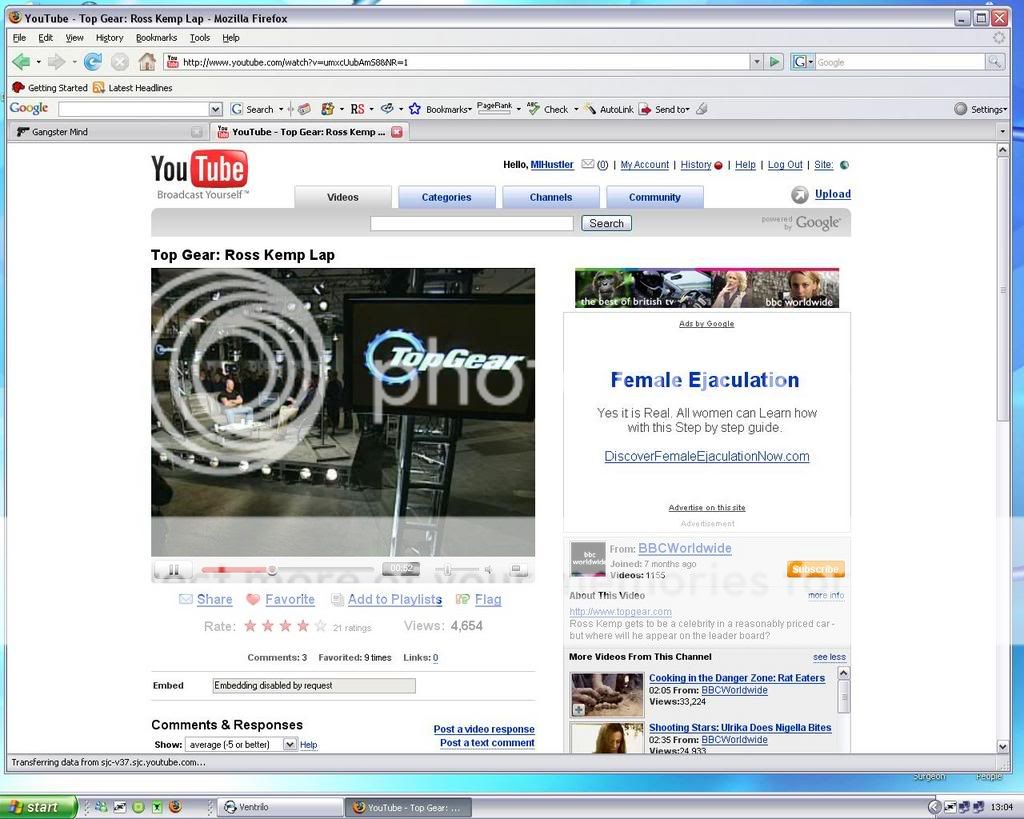Image resolution: width=1024 pixels, height=819 pixels.
Task: Mute the video with the speaker icon
Action: pyautogui.click(x=488, y=570)
